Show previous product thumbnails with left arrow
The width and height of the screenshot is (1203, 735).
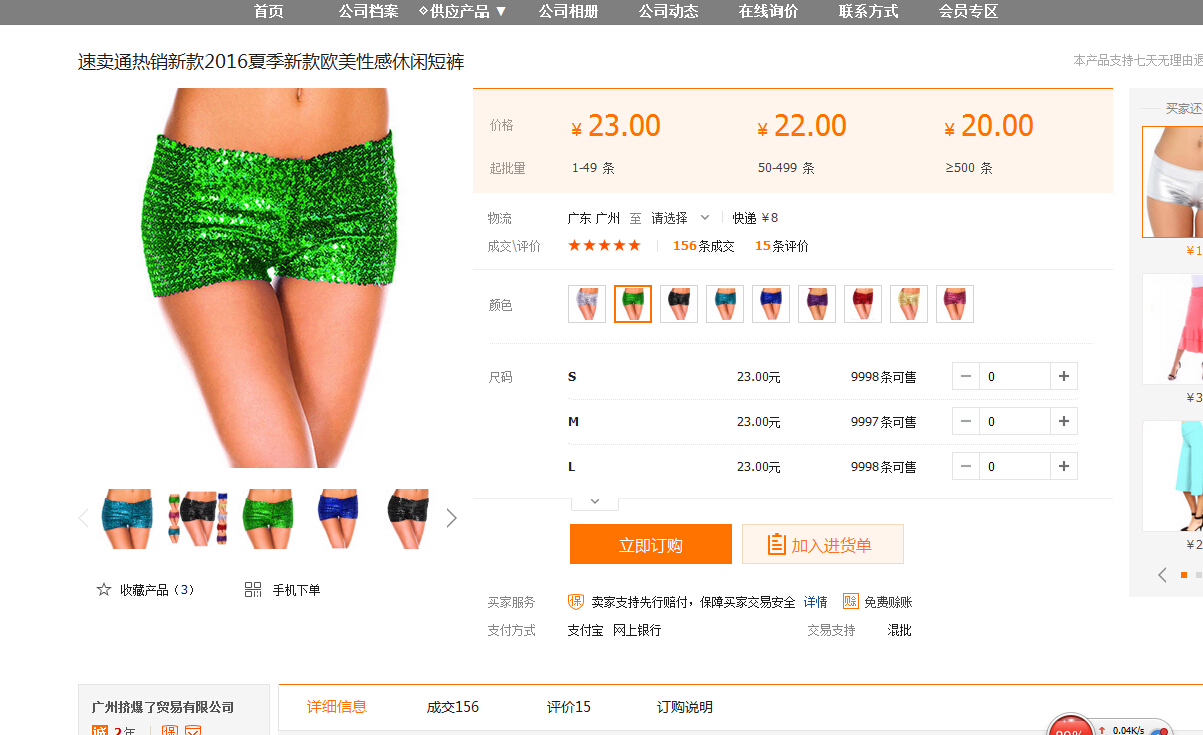pos(83,518)
